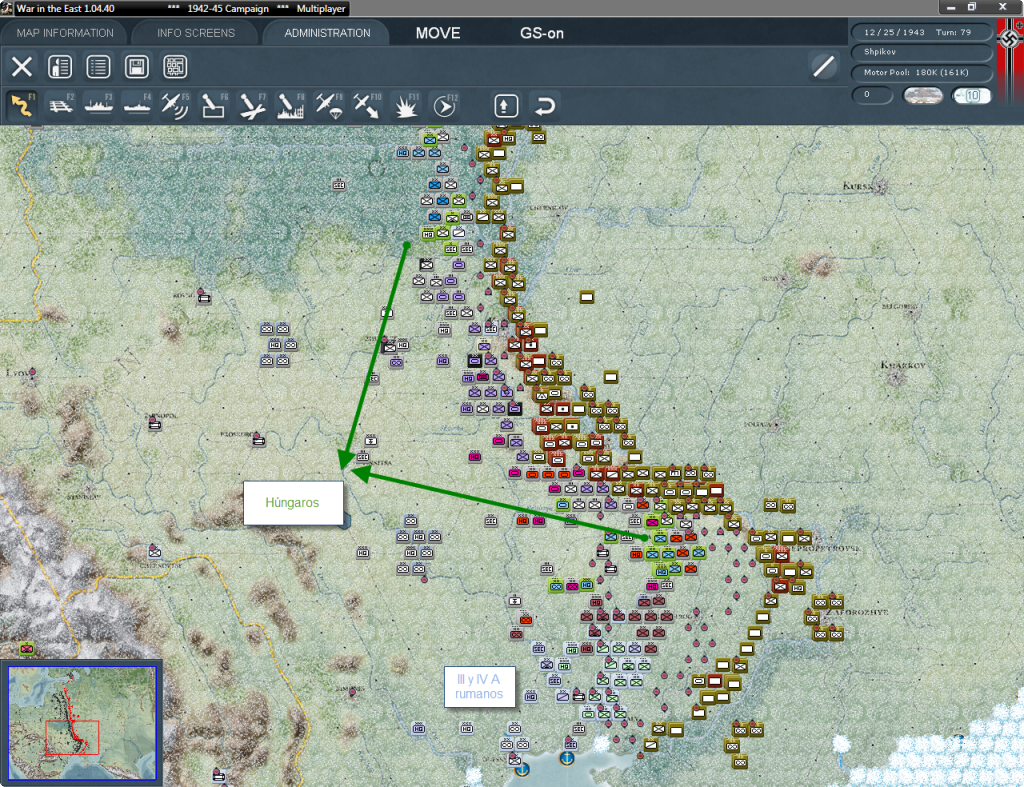1024x787 pixels.
Task: Click the Kharkov city label on the map
Action: point(903,365)
